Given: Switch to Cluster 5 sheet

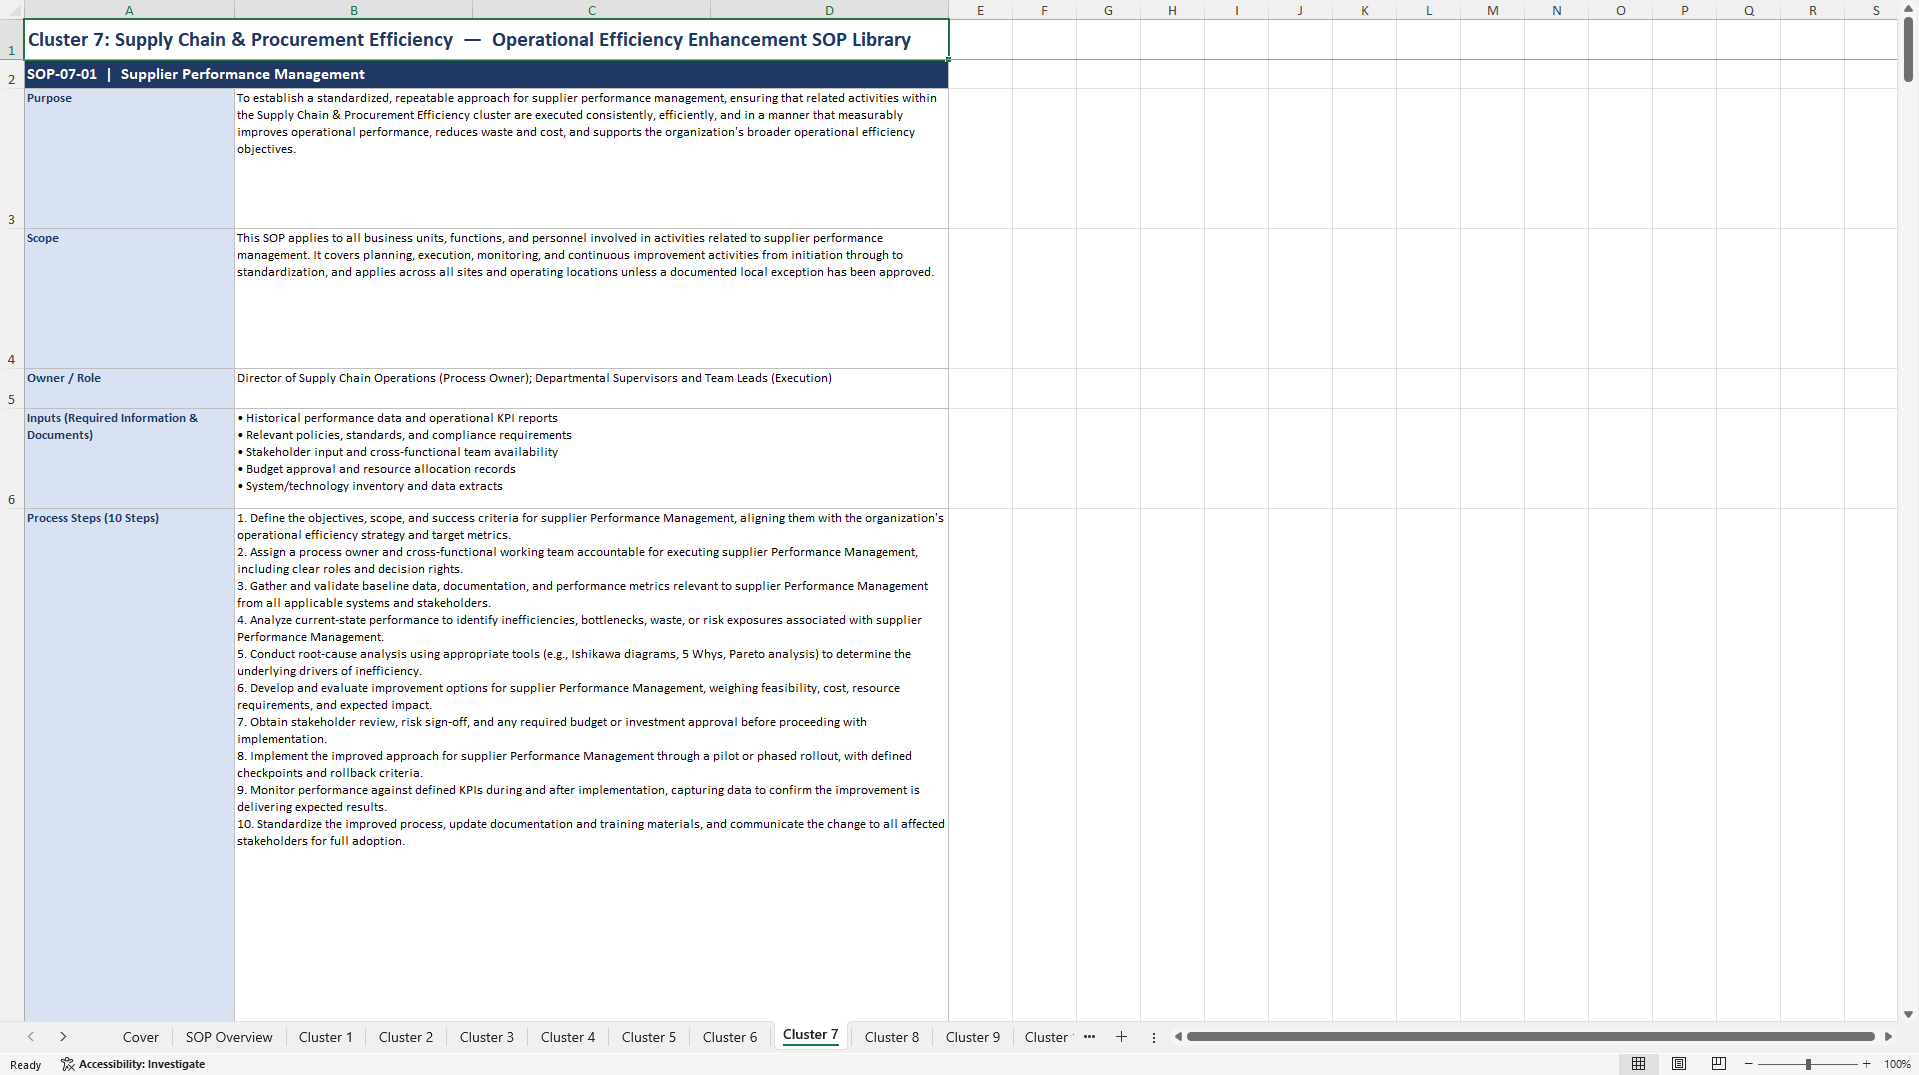Looking at the screenshot, I should click(x=649, y=1037).
